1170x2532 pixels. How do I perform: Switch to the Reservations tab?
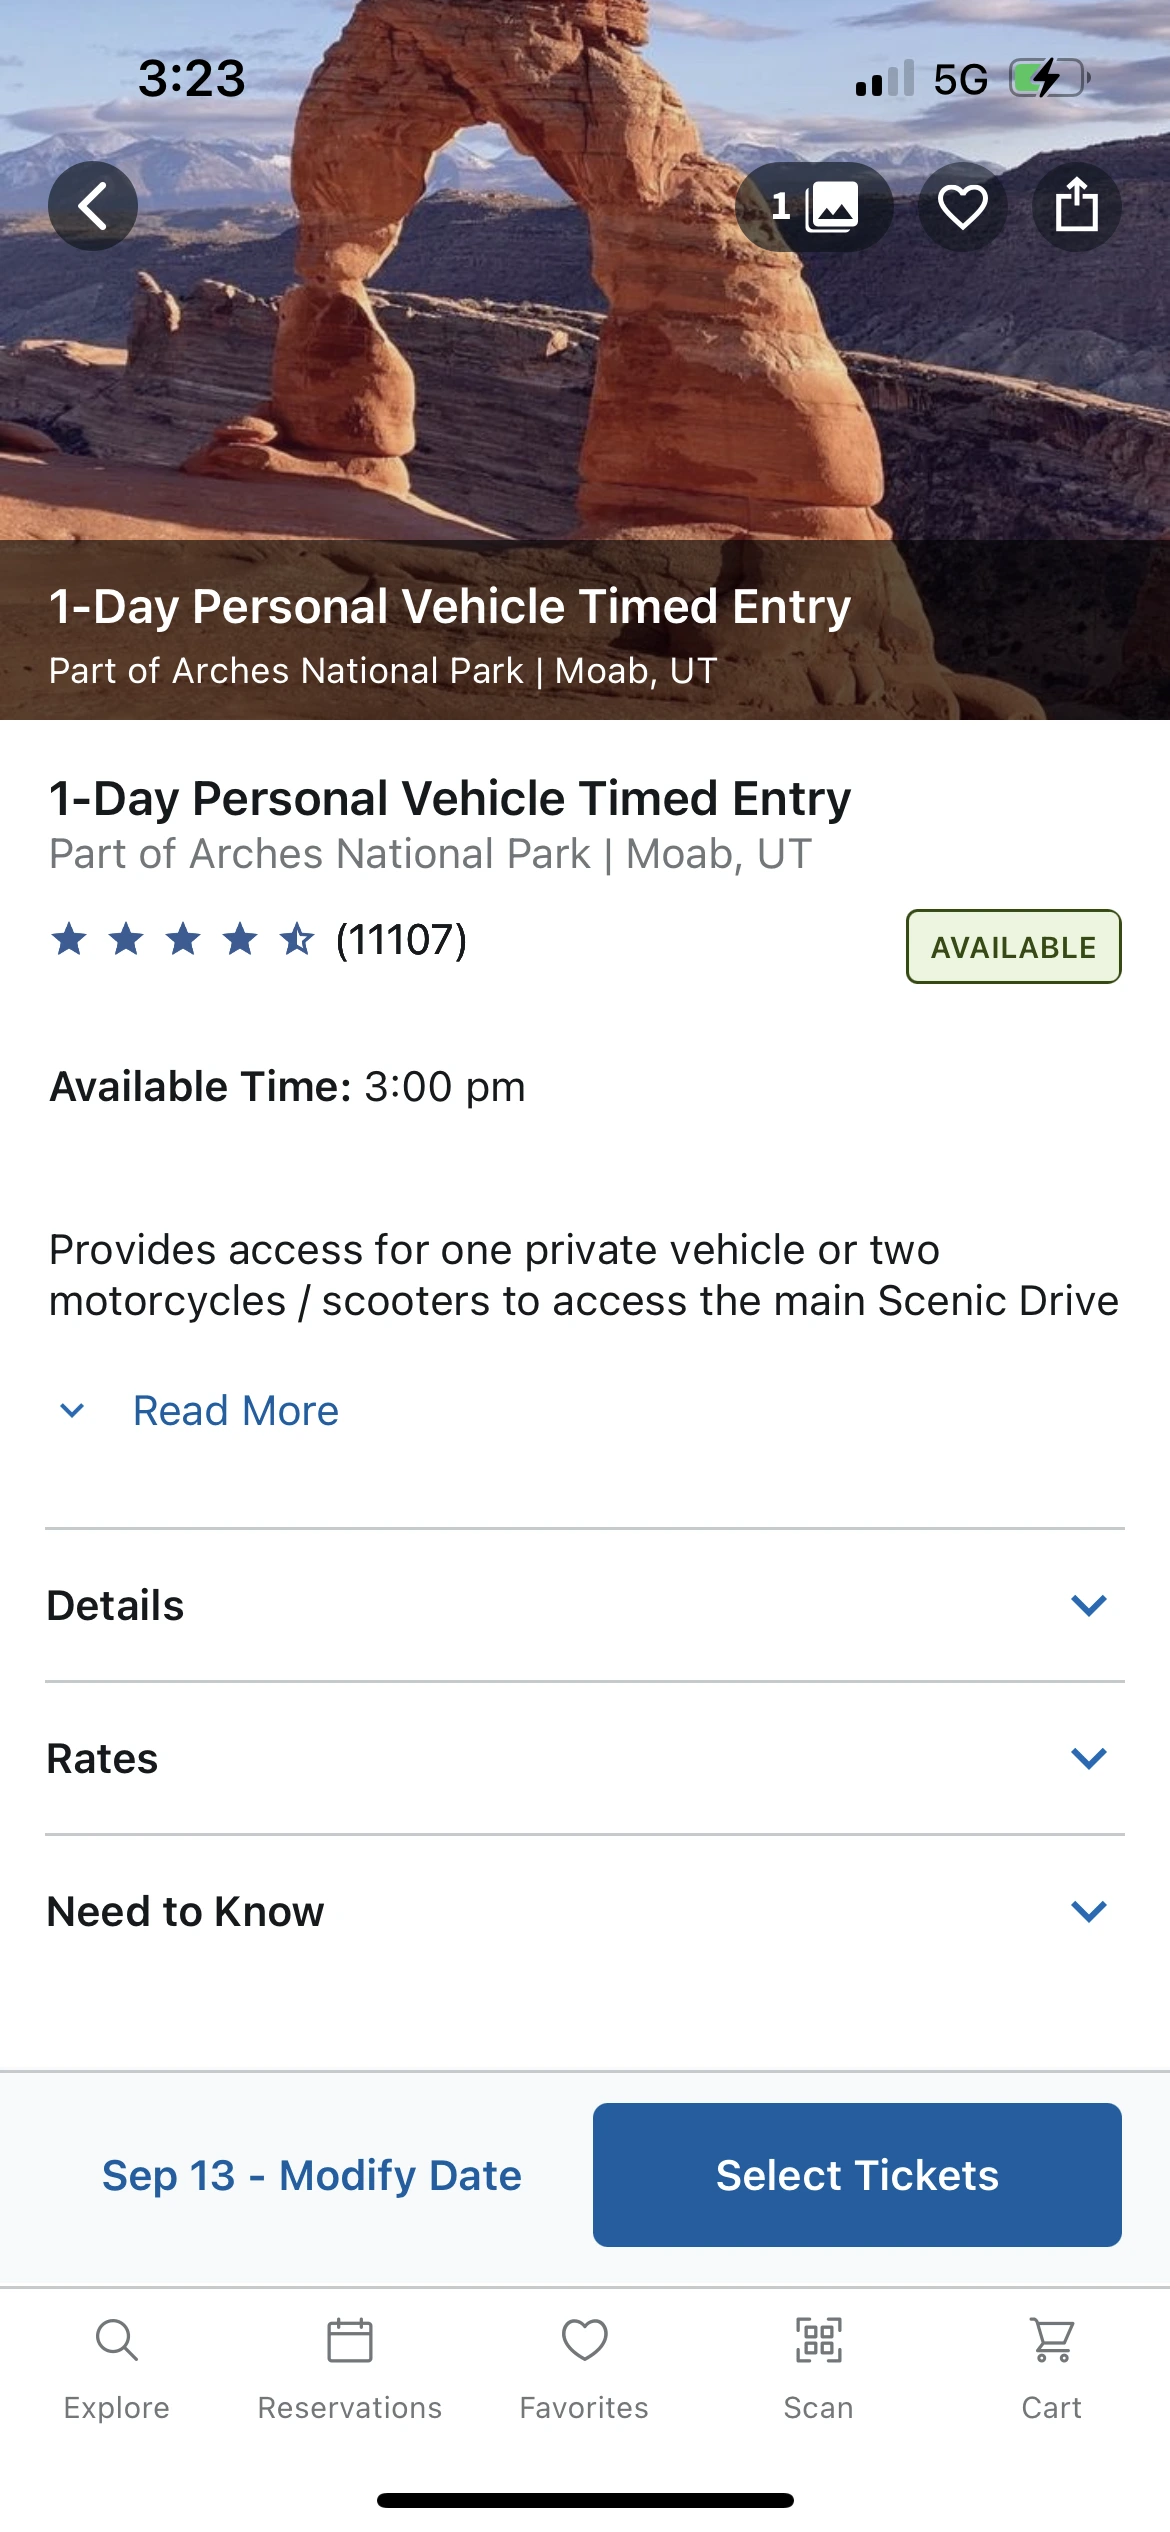click(350, 2369)
